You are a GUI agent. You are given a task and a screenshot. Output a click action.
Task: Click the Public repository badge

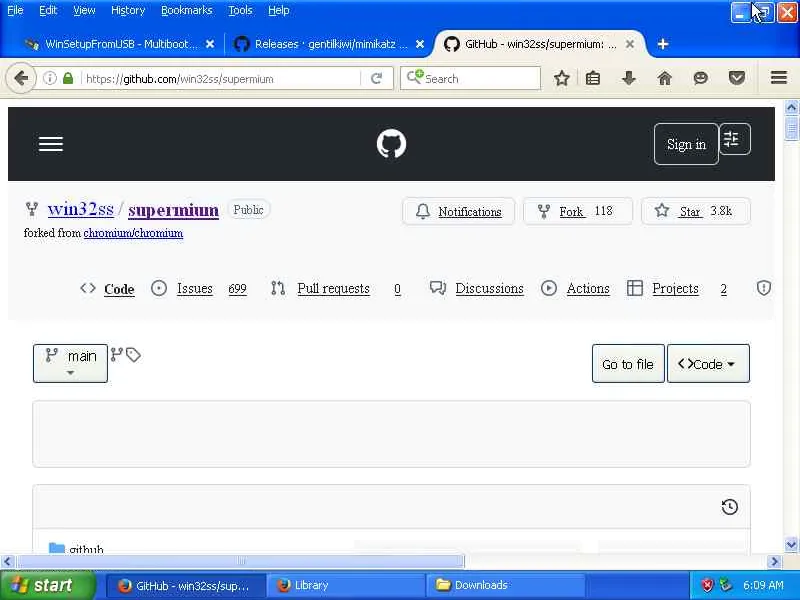248,210
